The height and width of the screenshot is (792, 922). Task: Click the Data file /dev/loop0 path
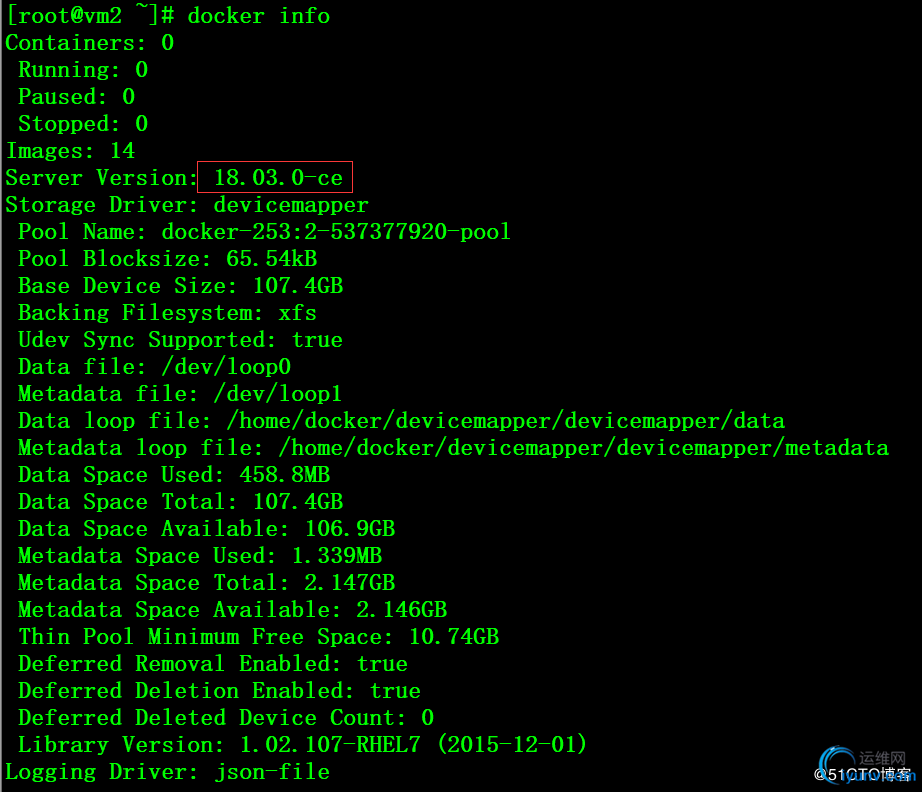click(x=226, y=367)
